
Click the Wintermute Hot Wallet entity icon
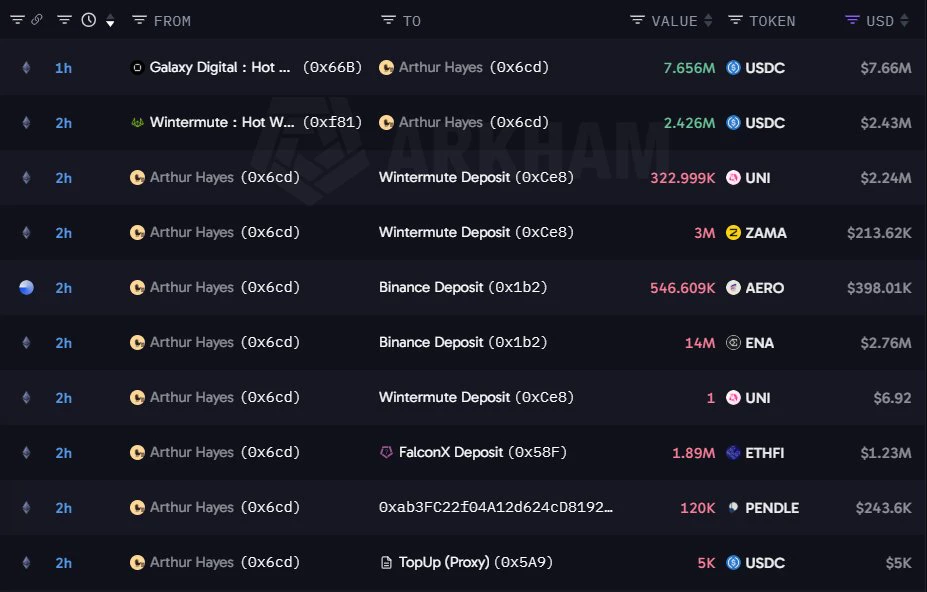tap(137, 122)
